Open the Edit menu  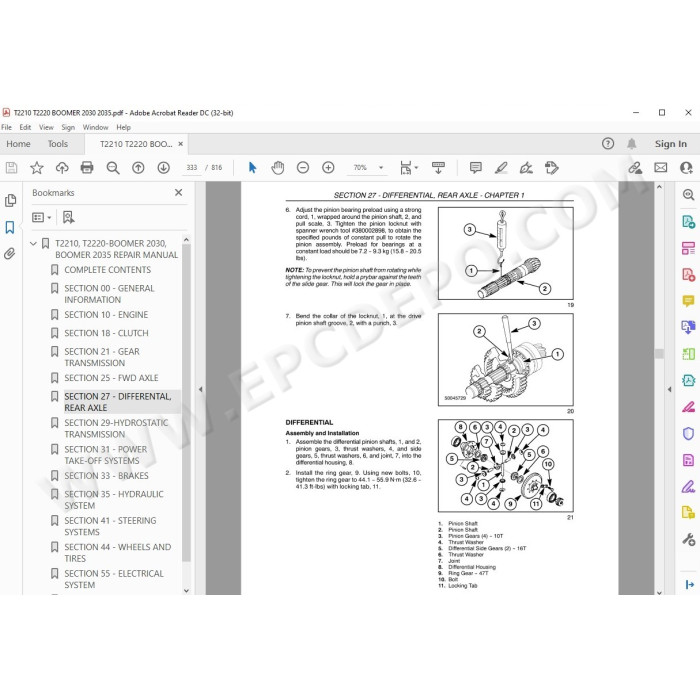[x=25, y=127]
